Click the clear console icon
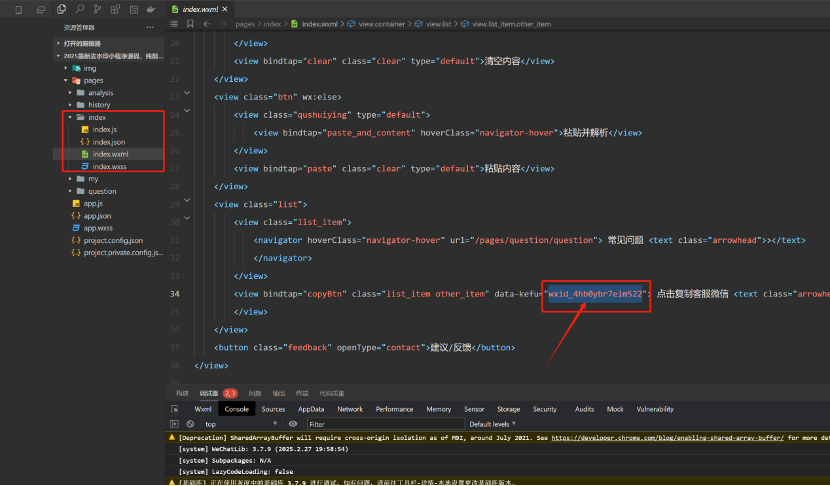Screen dimensions: 830x486 (190, 424)
